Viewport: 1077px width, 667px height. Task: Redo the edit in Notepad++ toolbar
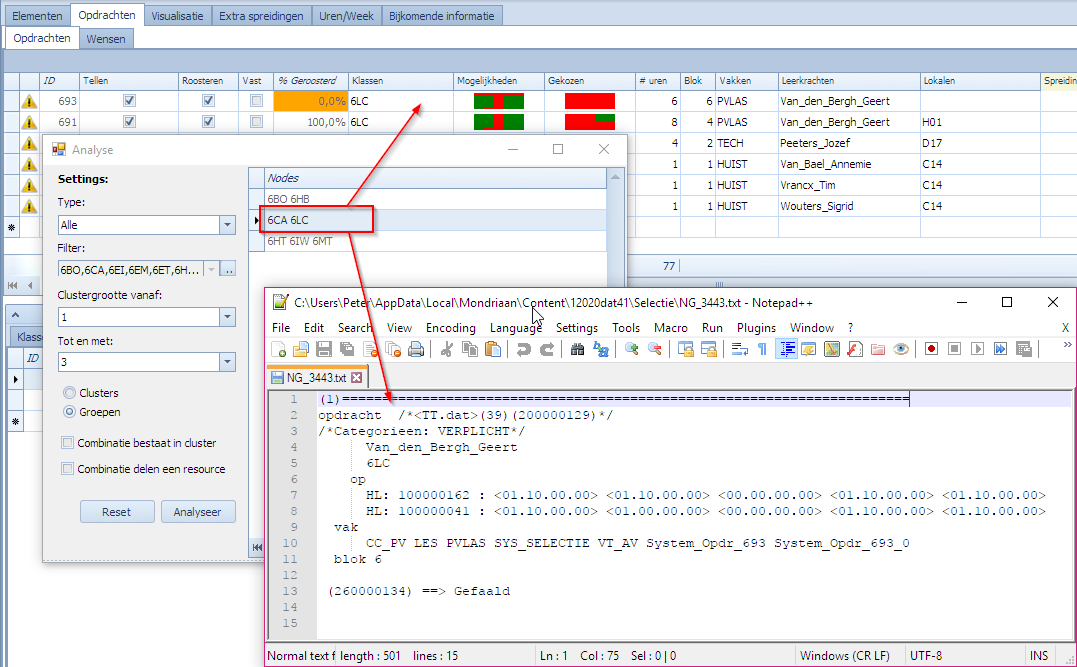(x=547, y=350)
